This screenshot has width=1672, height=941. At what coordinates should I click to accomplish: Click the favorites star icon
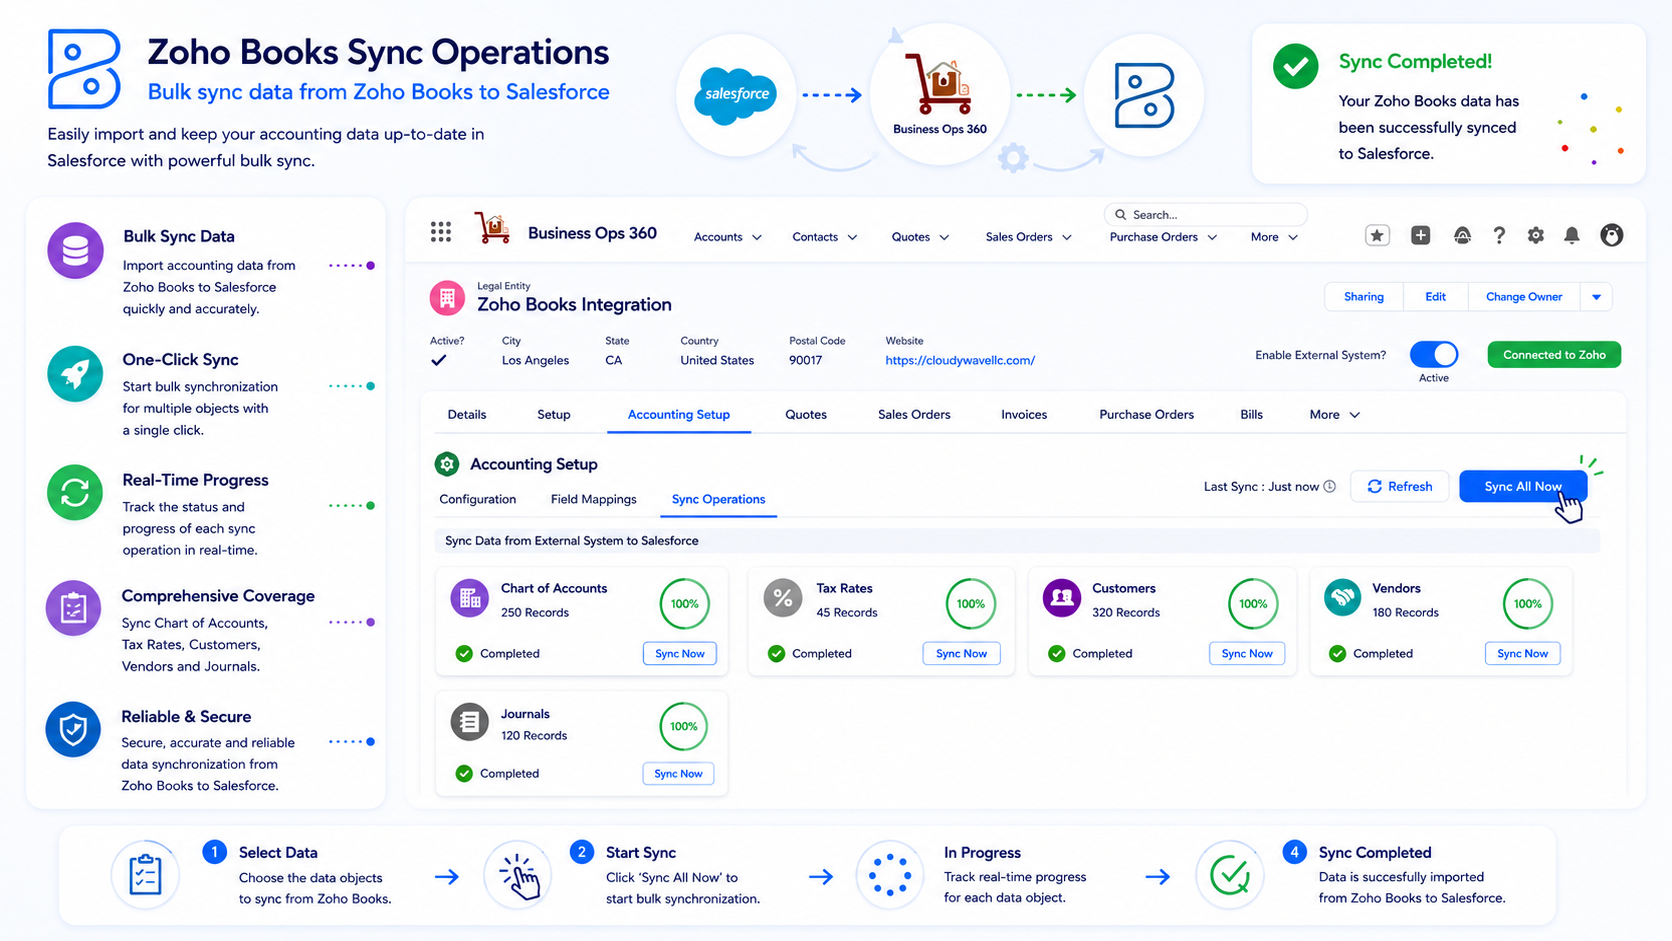(x=1377, y=235)
